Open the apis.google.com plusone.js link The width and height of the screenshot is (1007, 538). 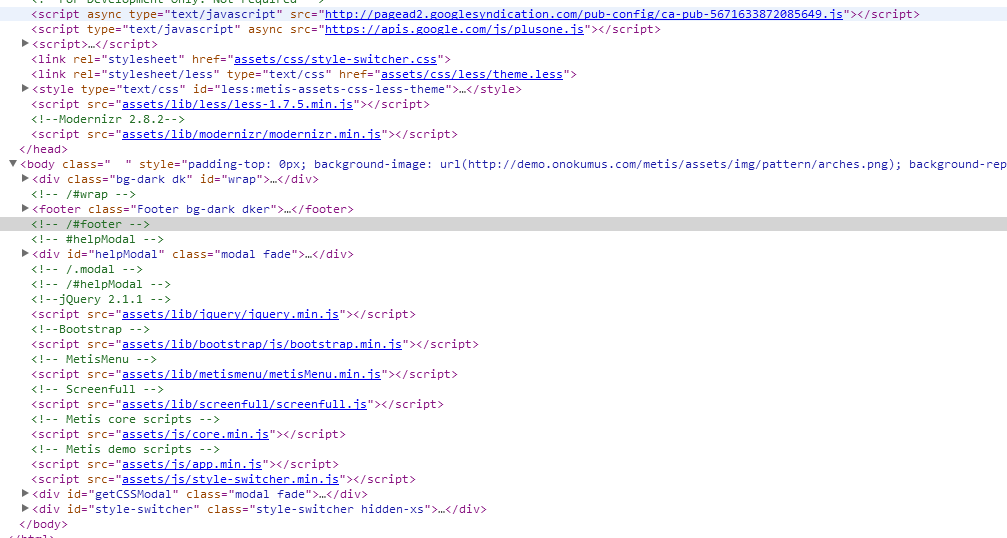pyautogui.click(x=454, y=29)
